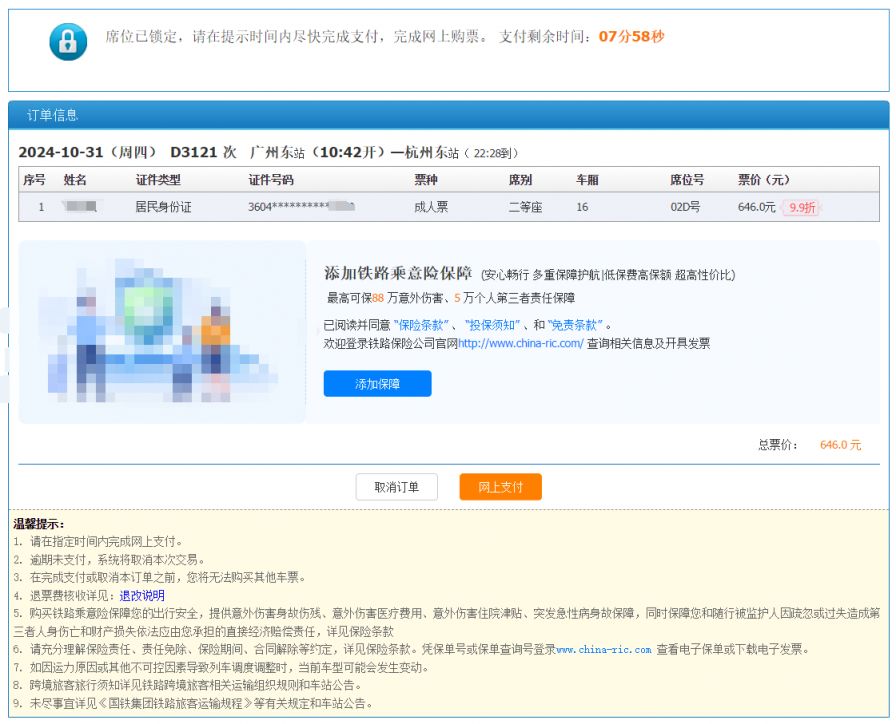Open the 投保须知 link
Screen dimensions: 896x724
493,325
